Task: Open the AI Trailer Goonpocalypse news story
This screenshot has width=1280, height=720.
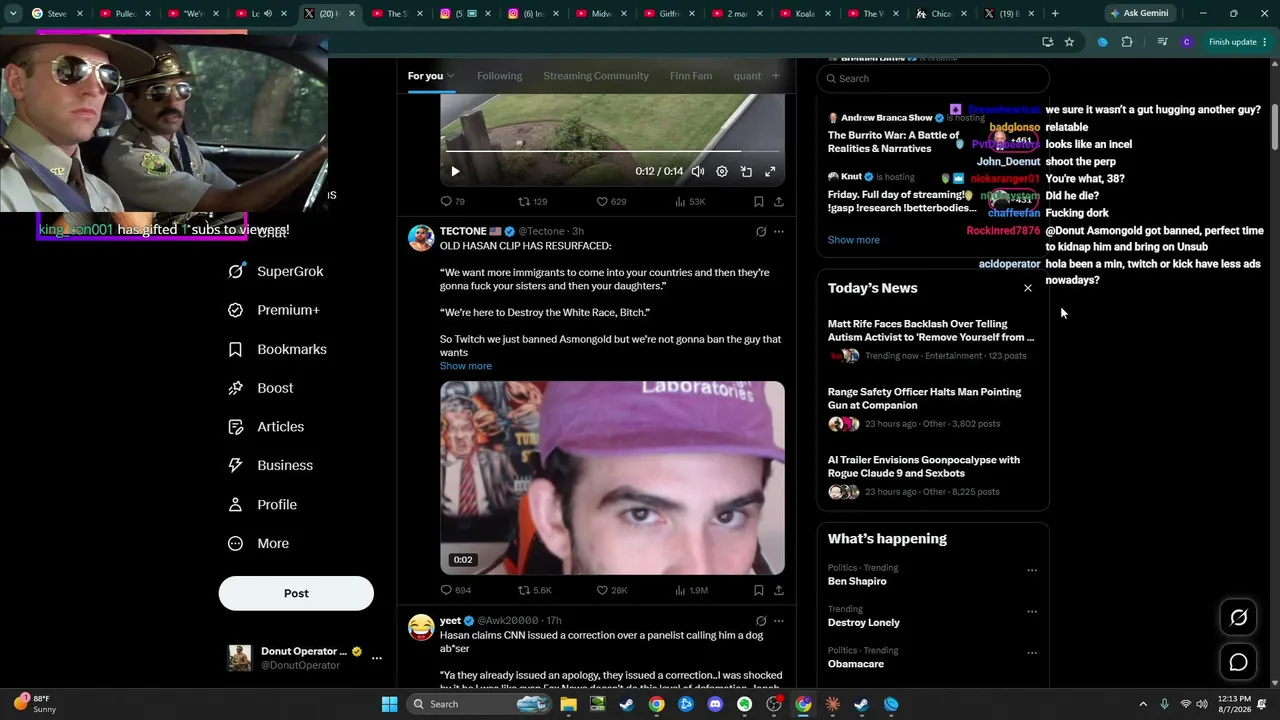Action: pos(932,476)
